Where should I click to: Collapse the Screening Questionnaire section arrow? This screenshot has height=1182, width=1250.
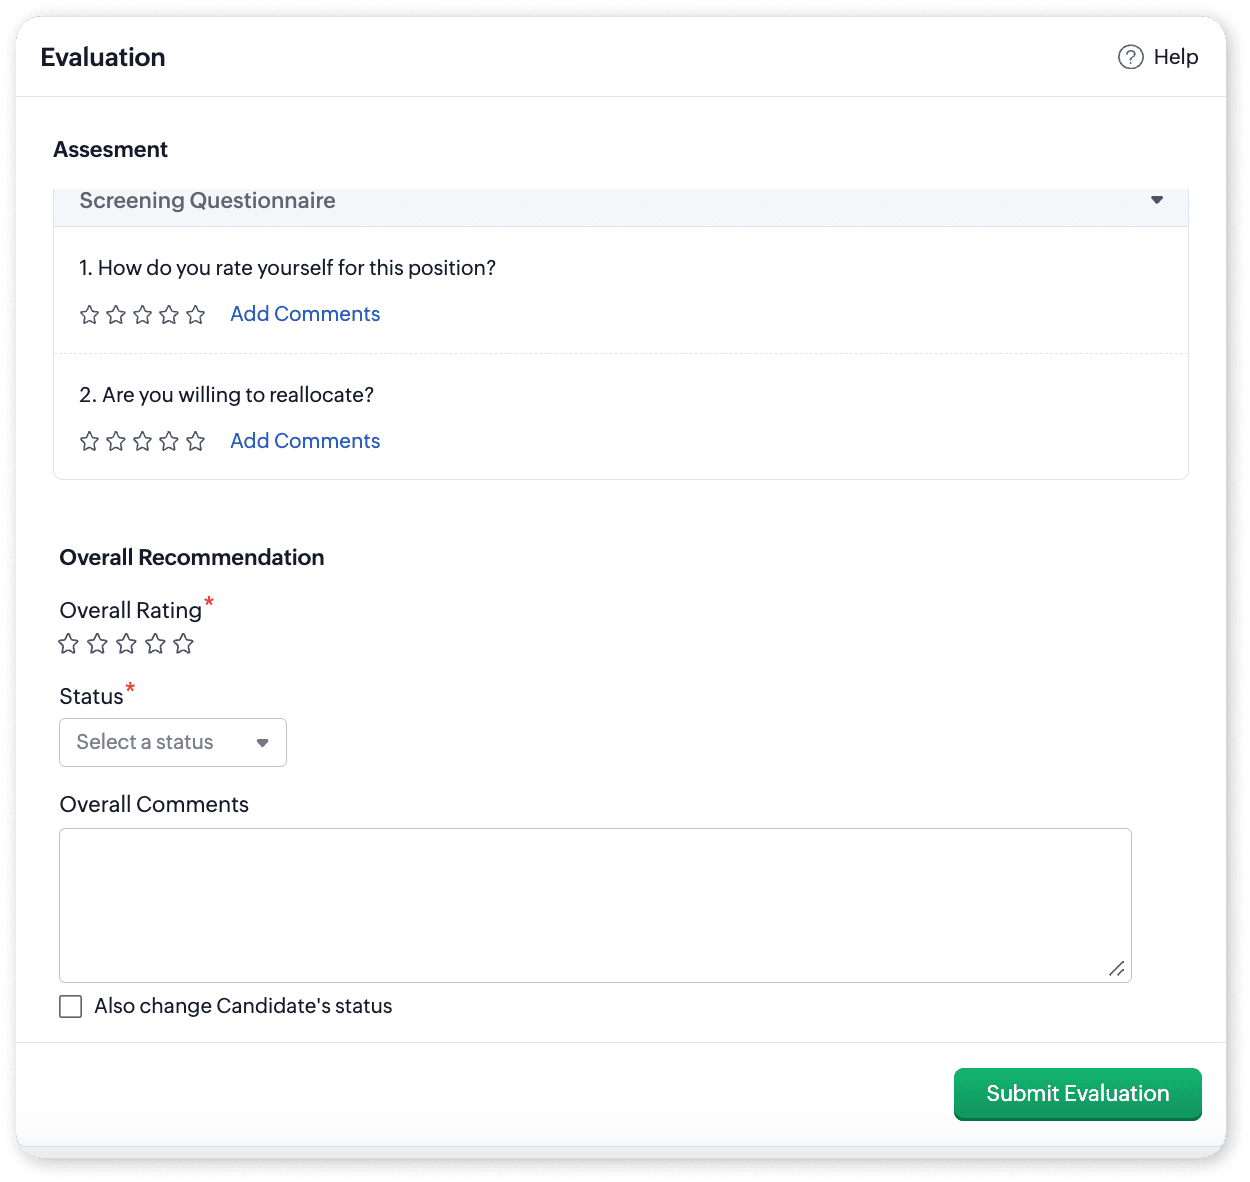pos(1157,200)
